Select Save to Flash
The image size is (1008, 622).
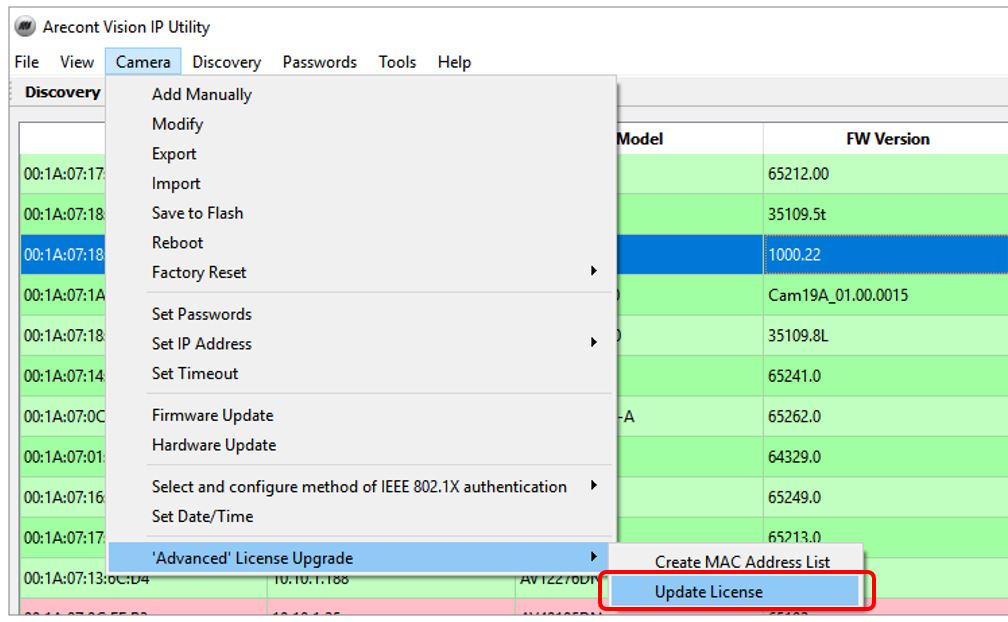pyautogui.click(x=362, y=213)
